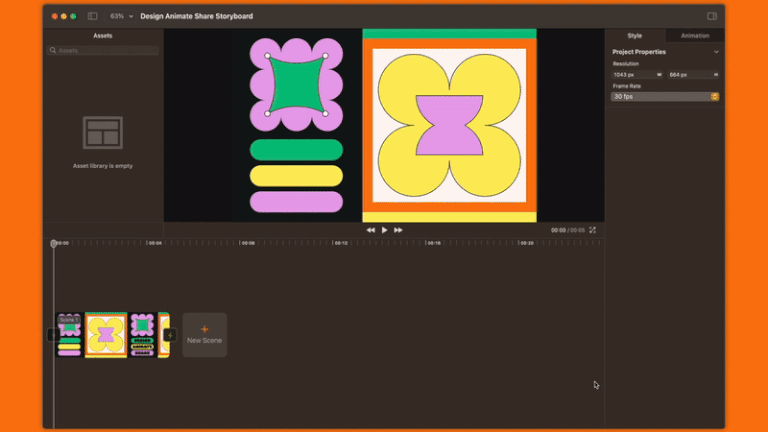Select the yellow flower scene thumbnail

[106, 335]
